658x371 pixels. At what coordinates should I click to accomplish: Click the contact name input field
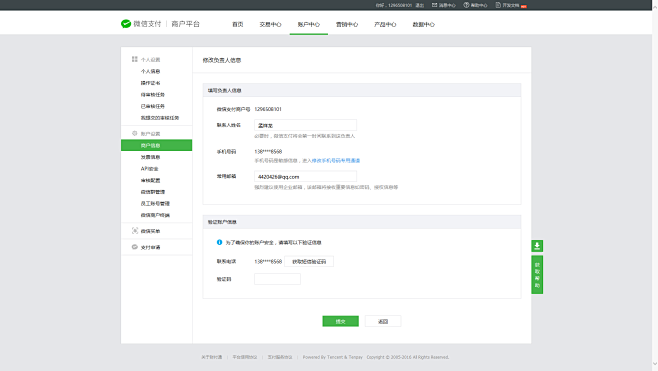click(x=306, y=125)
